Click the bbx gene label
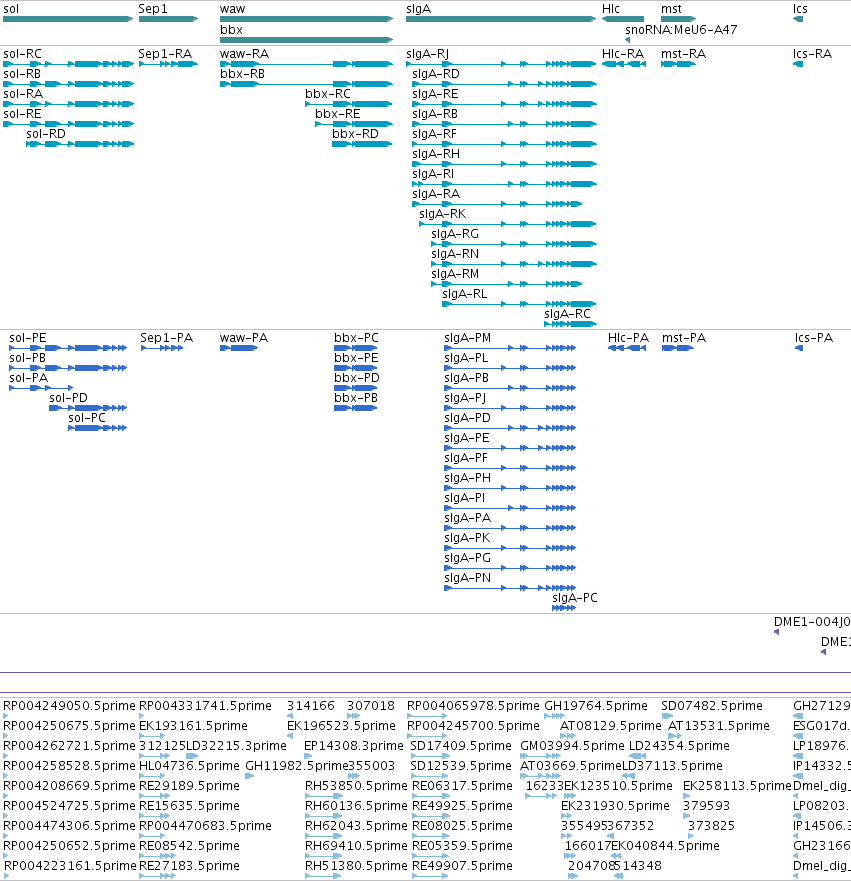 point(231,30)
